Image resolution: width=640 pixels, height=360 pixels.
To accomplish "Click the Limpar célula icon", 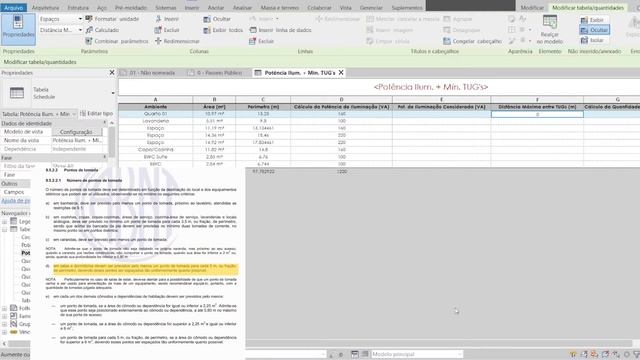I will click(370, 41).
